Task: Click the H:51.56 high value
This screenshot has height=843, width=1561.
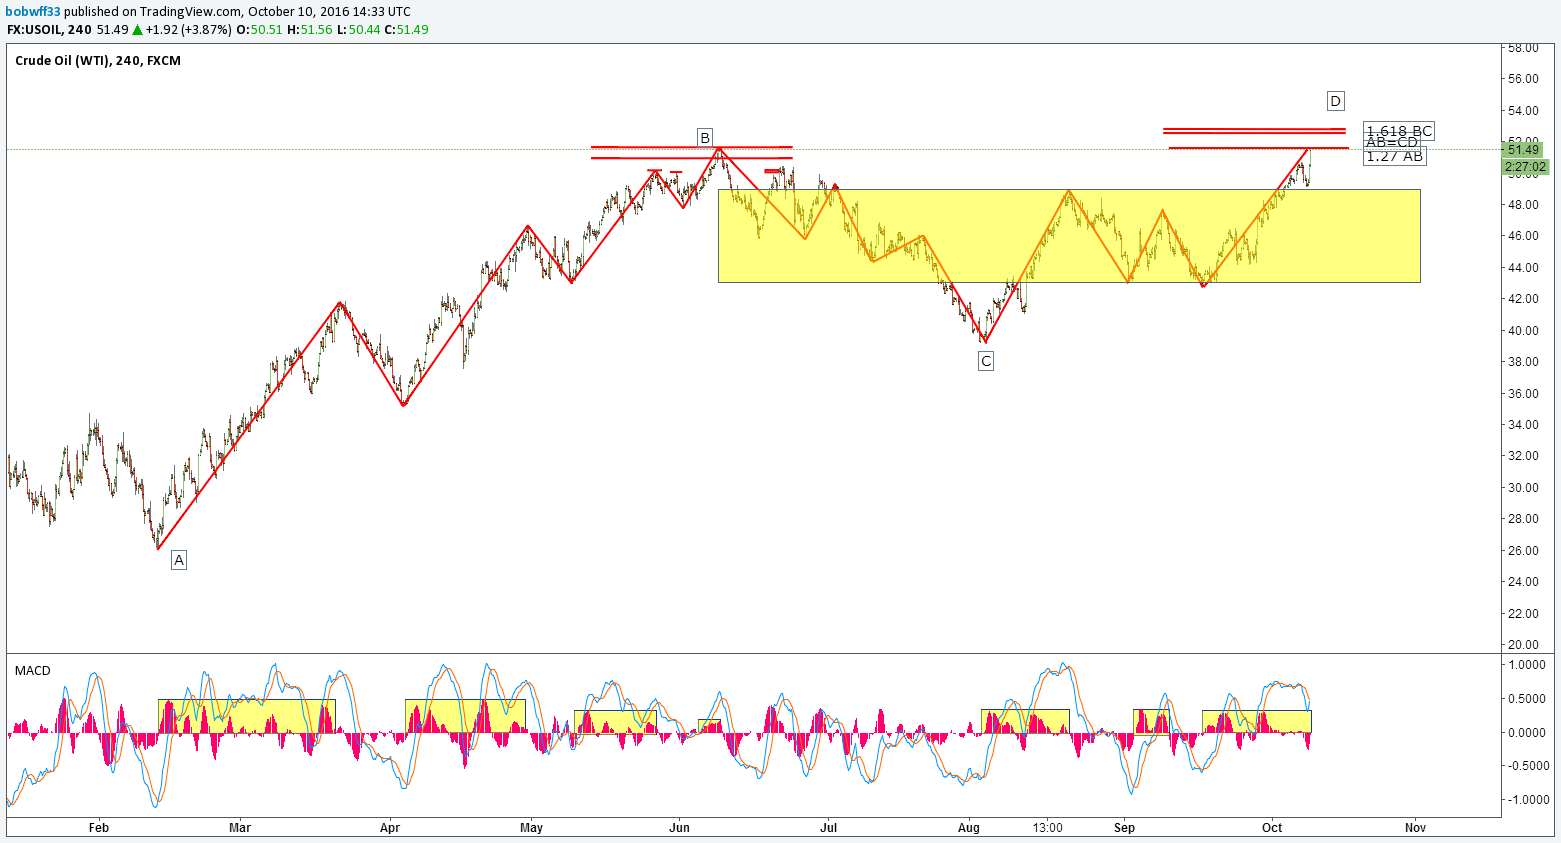Action: 309,30
